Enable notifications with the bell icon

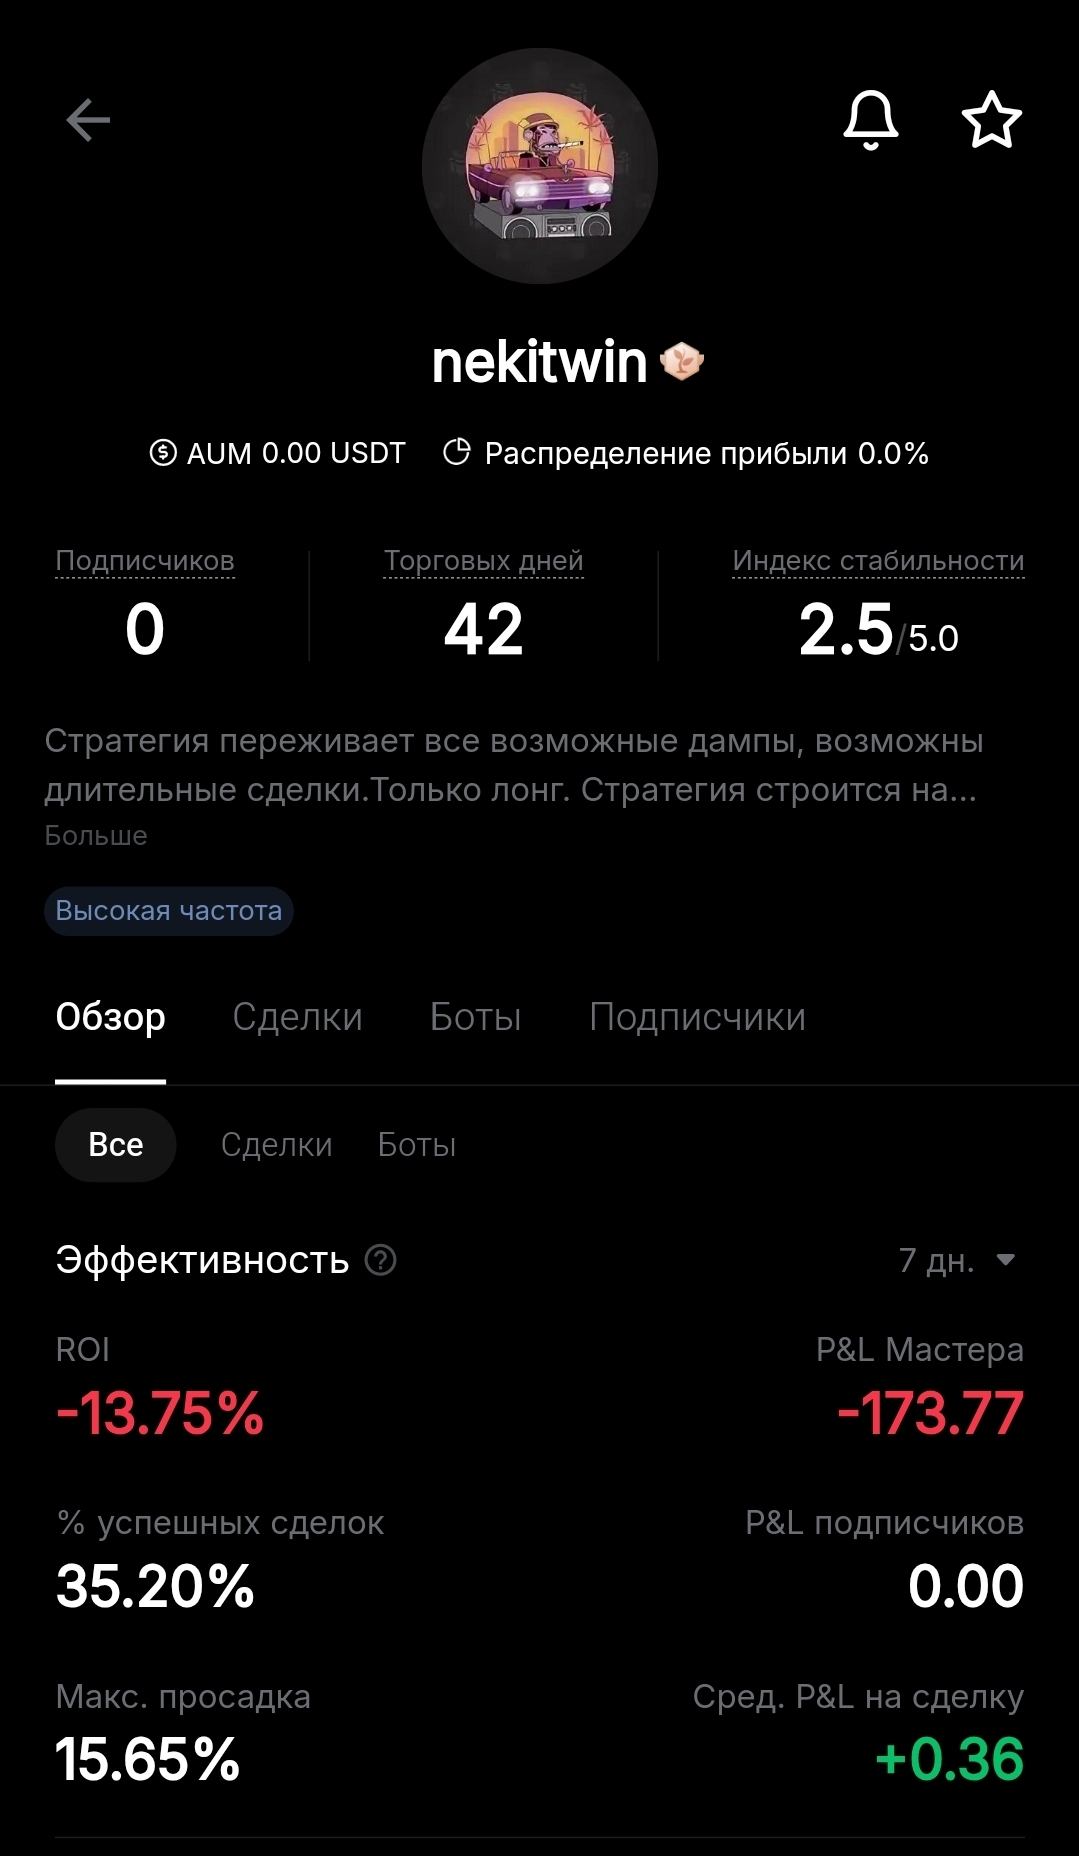(x=871, y=120)
